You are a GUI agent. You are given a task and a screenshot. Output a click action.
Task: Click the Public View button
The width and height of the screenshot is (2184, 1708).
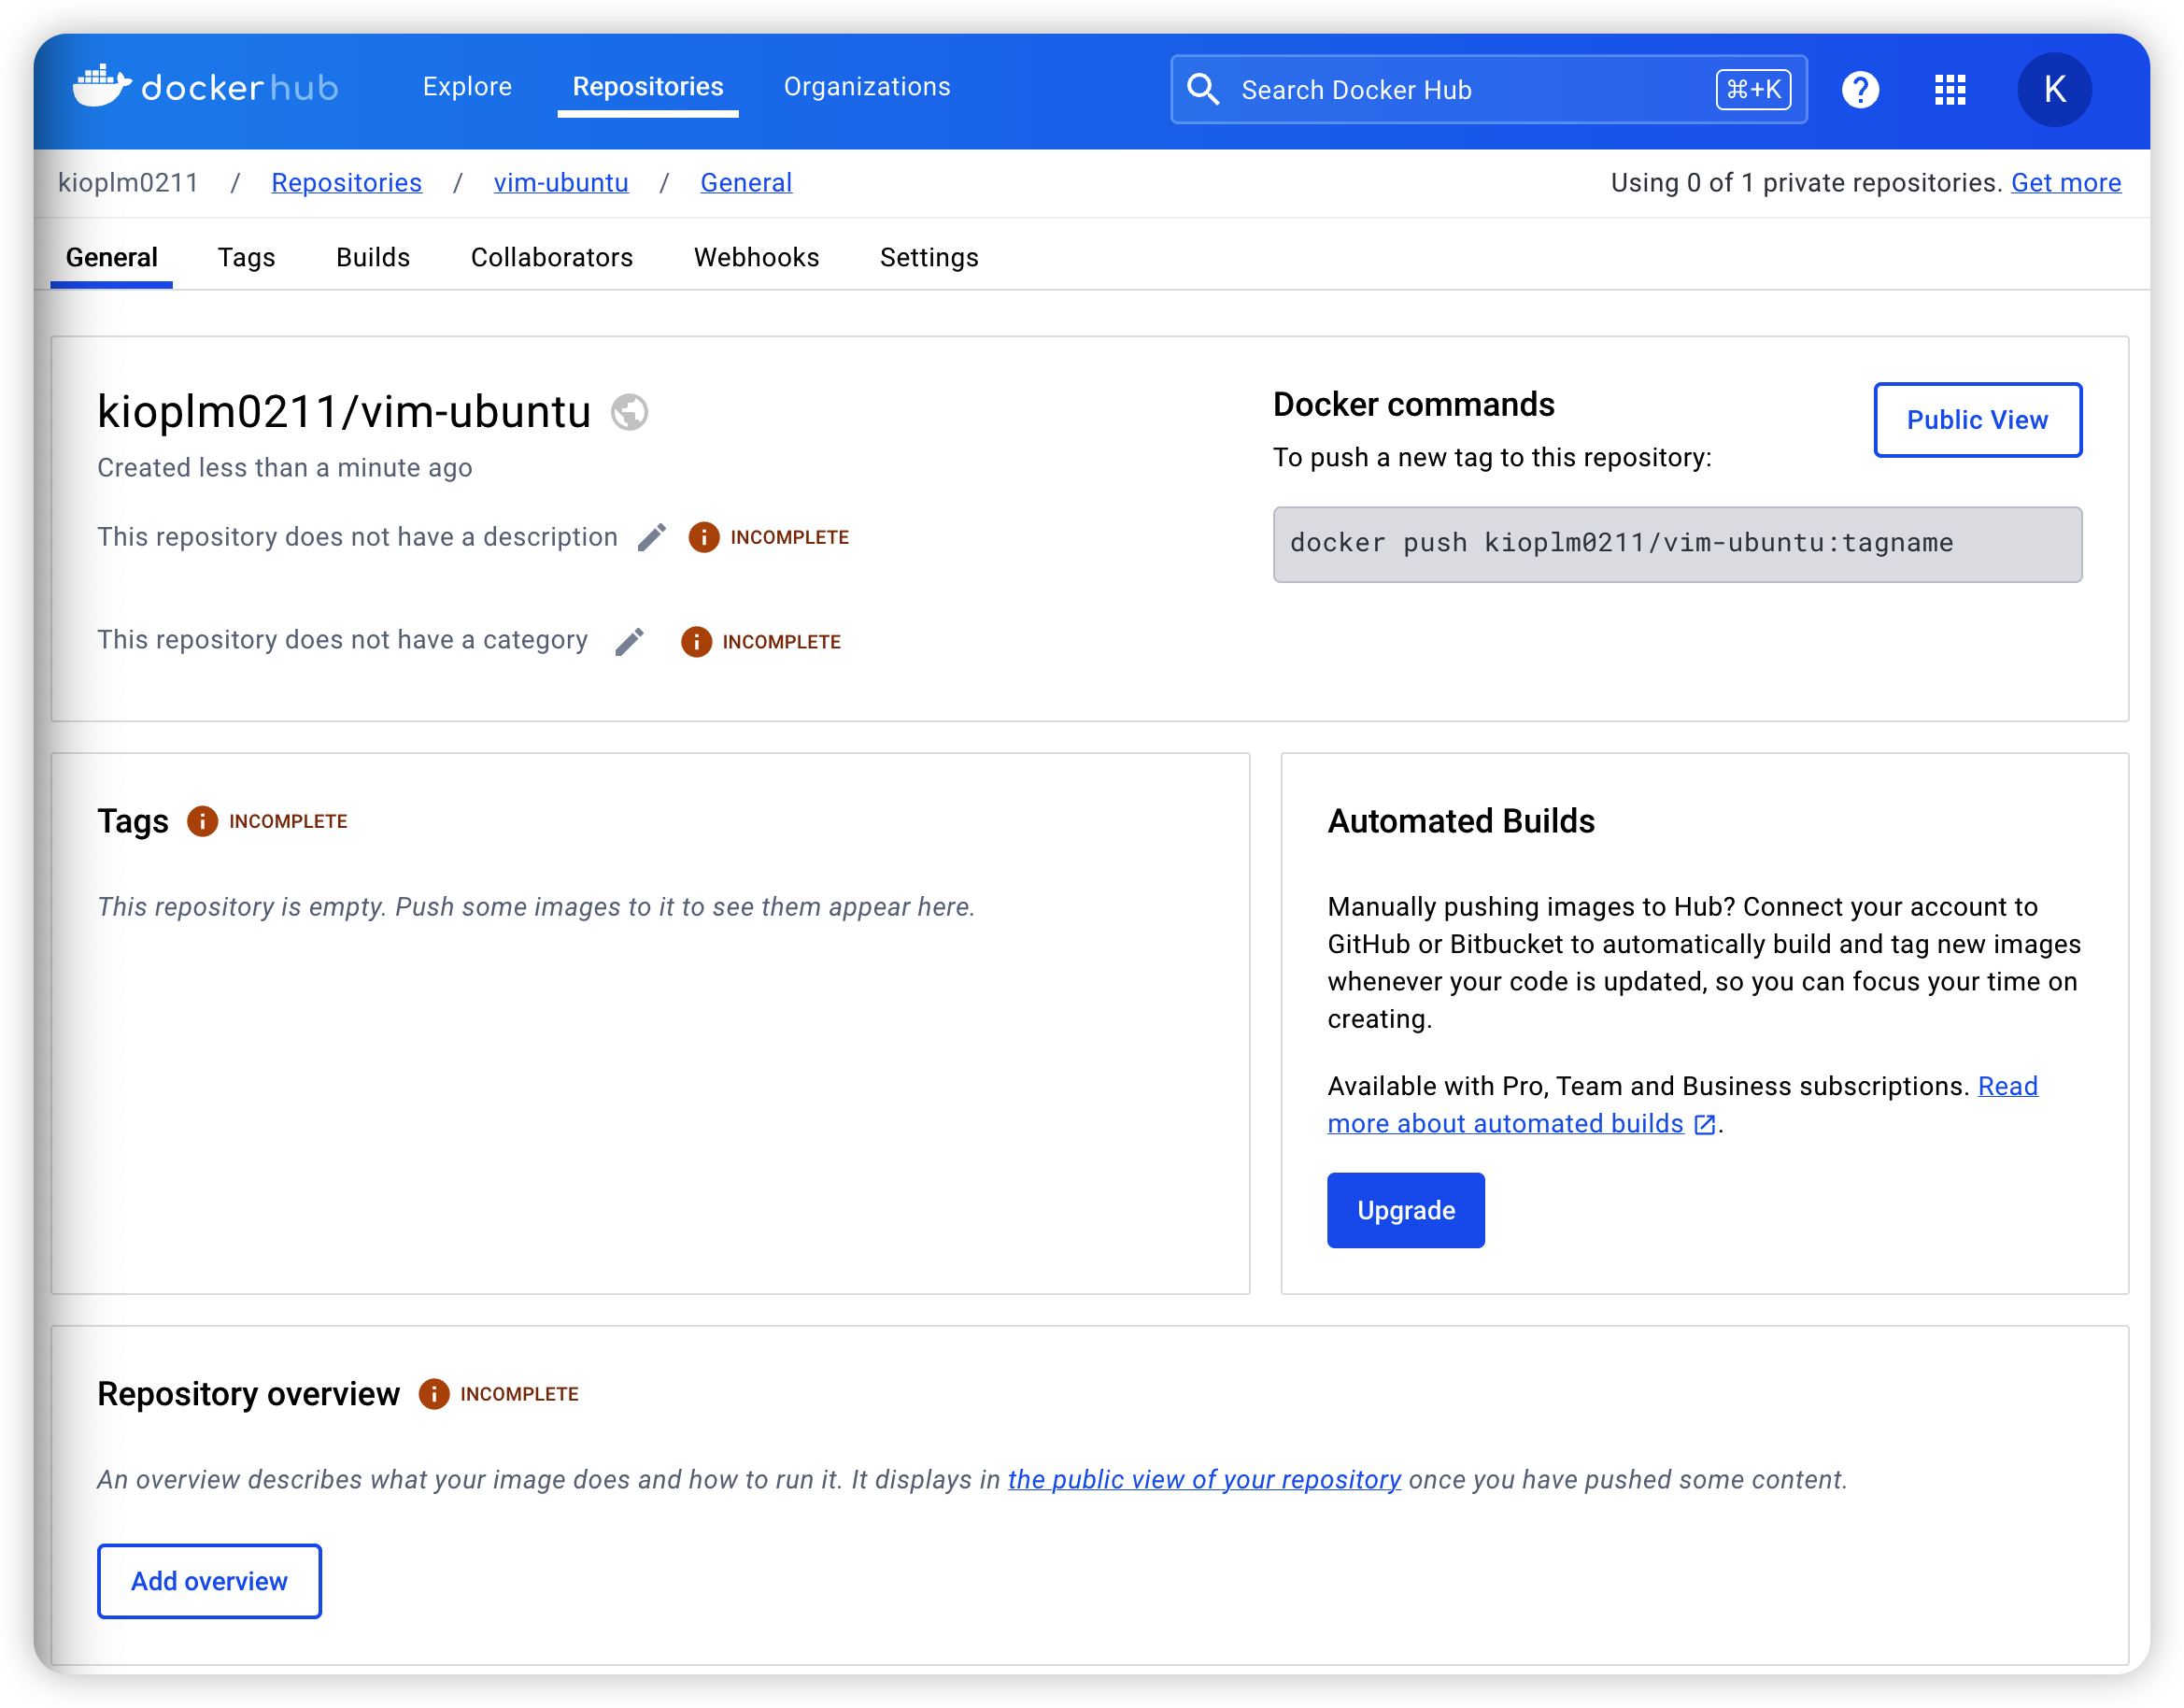(x=1976, y=420)
